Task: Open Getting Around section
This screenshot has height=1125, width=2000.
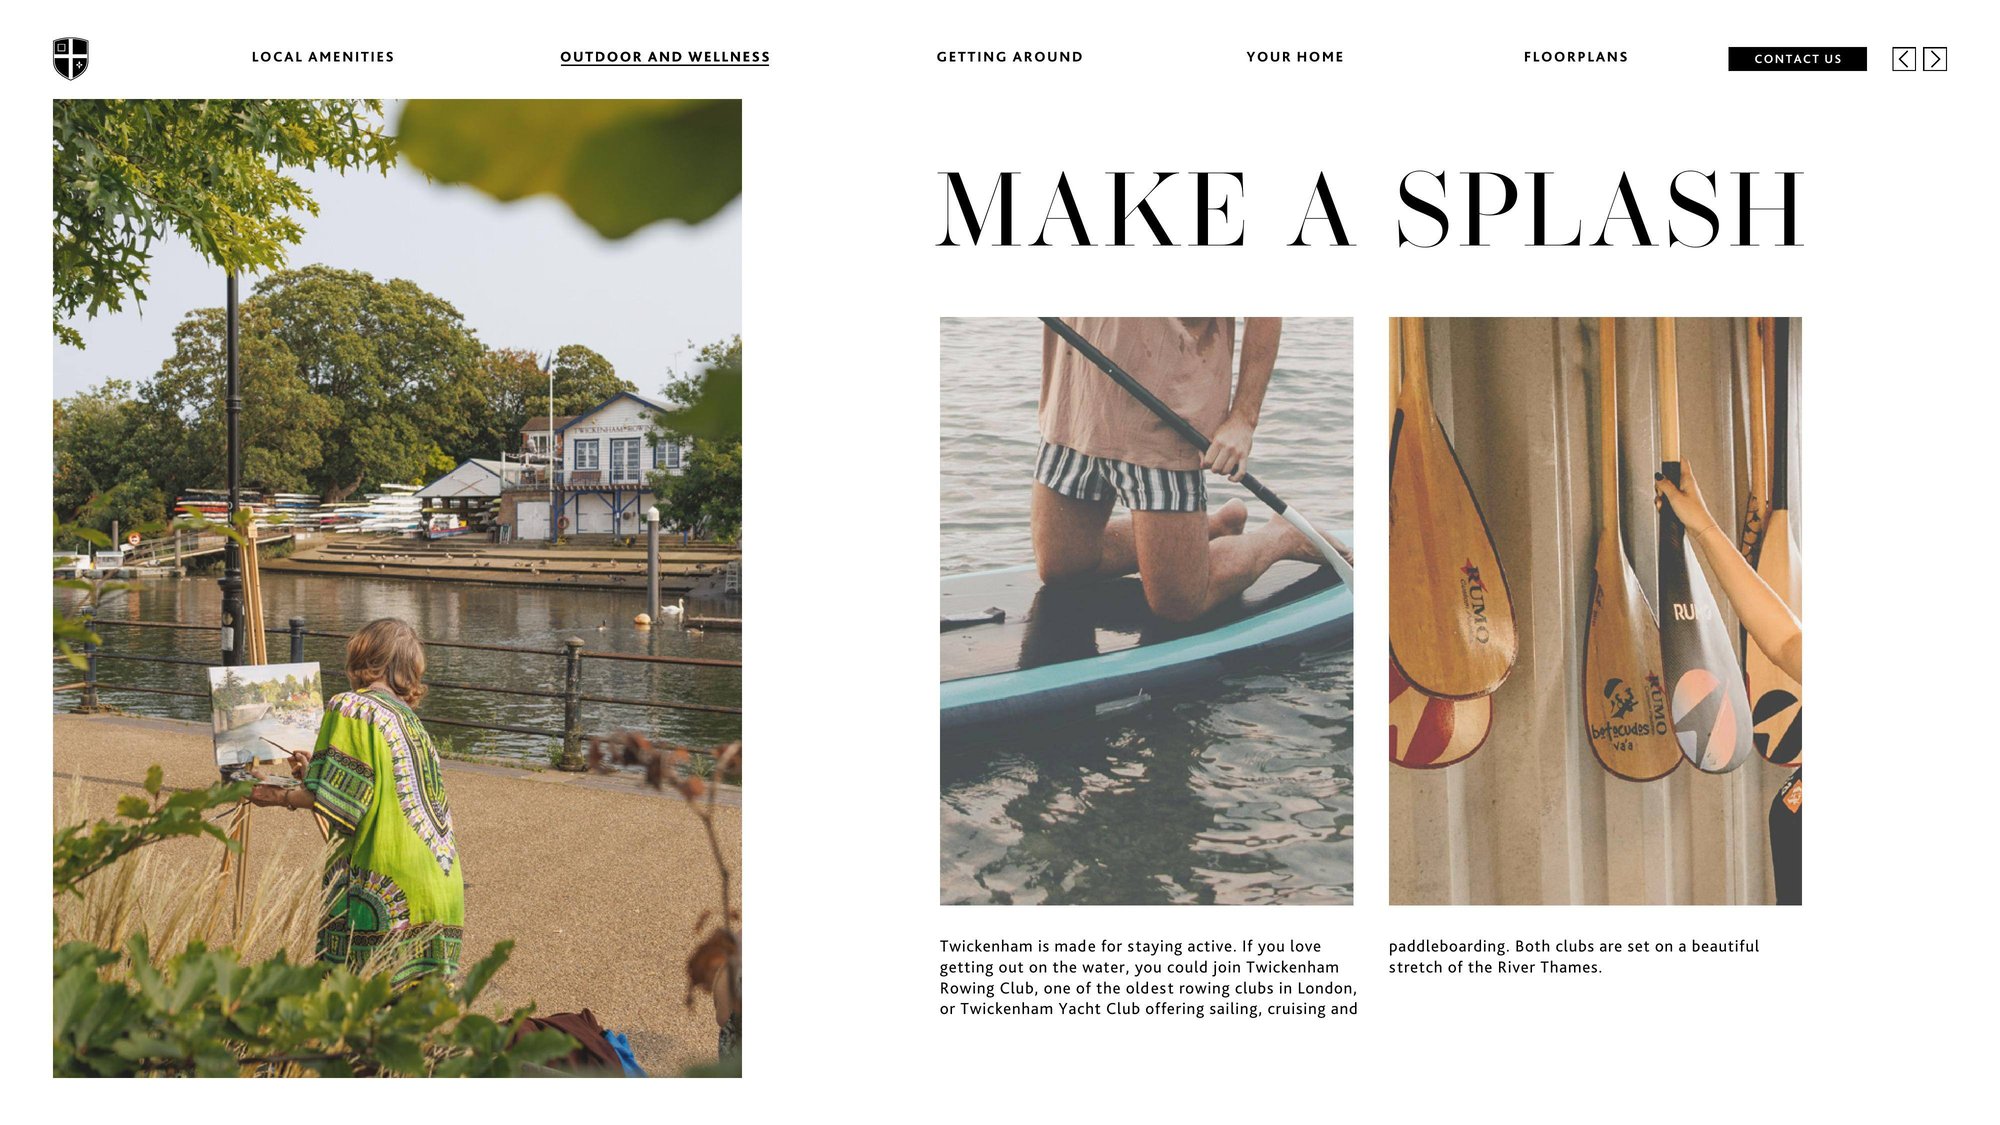Action: click(x=1010, y=57)
